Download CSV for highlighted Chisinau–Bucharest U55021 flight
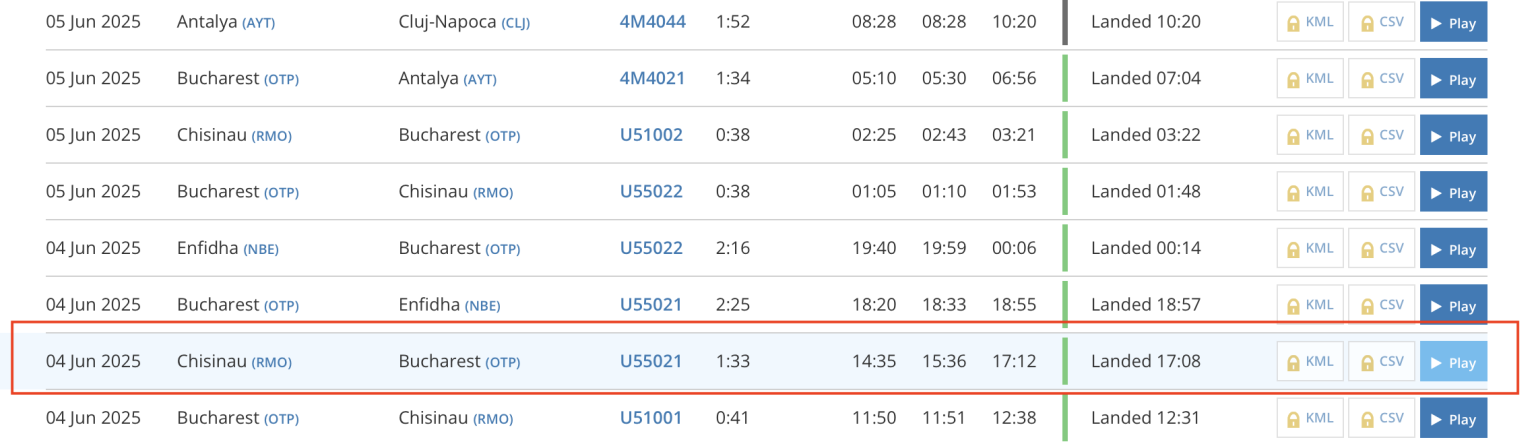Image resolution: width=1536 pixels, height=444 pixels. pyautogui.click(x=1381, y=362)
